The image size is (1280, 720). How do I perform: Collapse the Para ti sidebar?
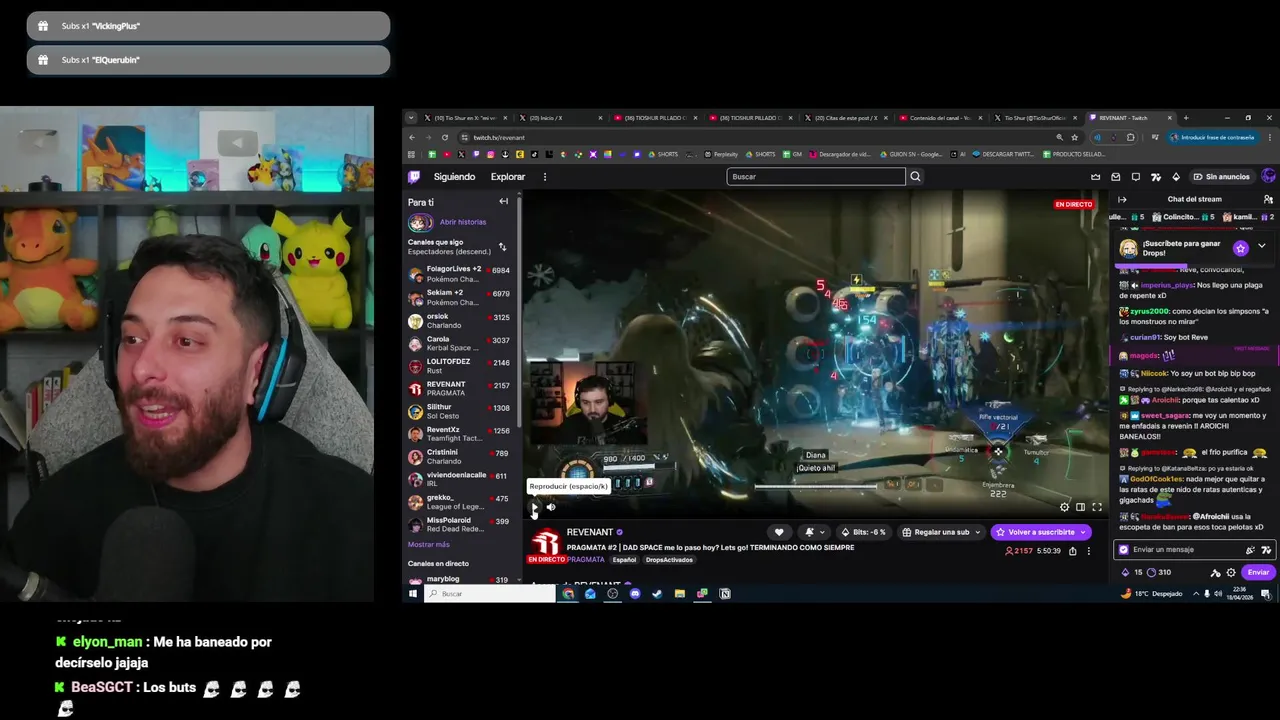[x=503, y=202]
